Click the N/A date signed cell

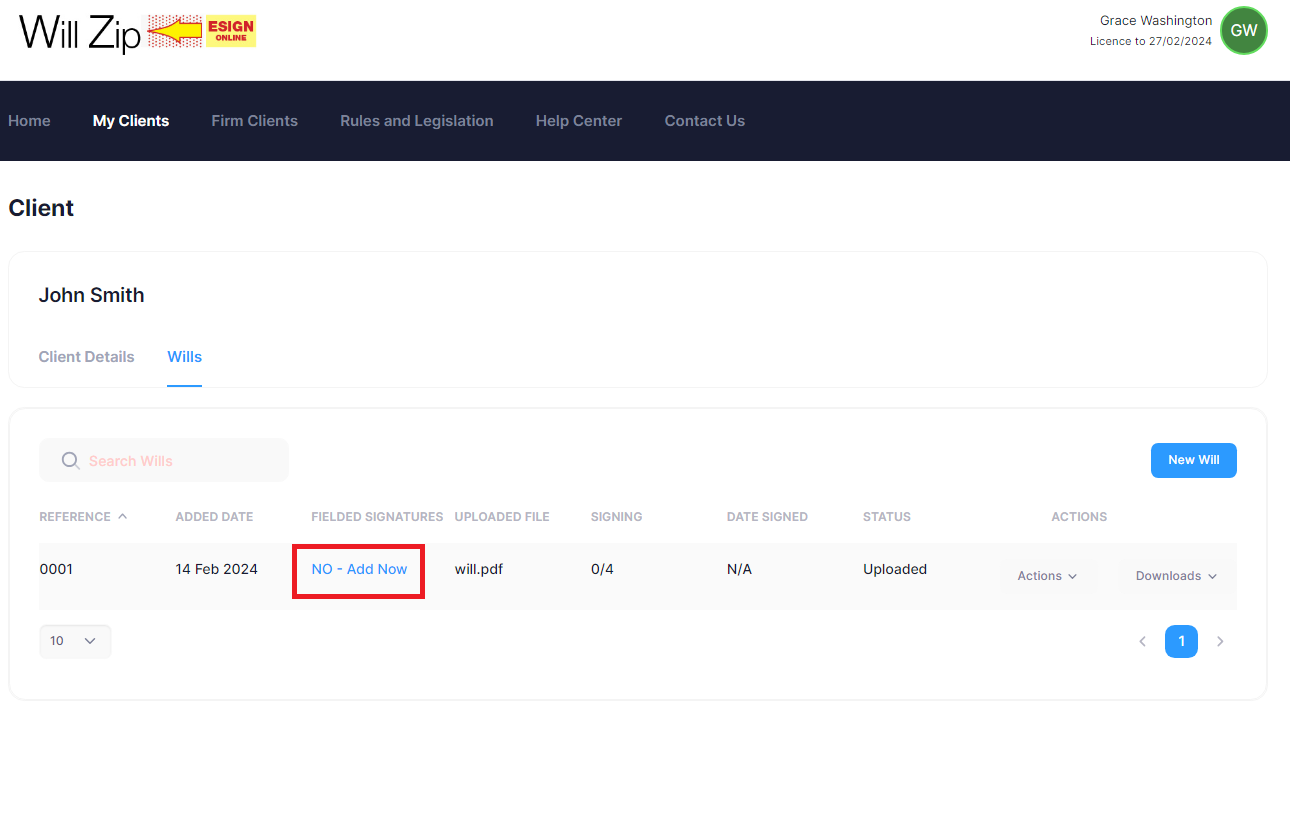coord(739,569)
